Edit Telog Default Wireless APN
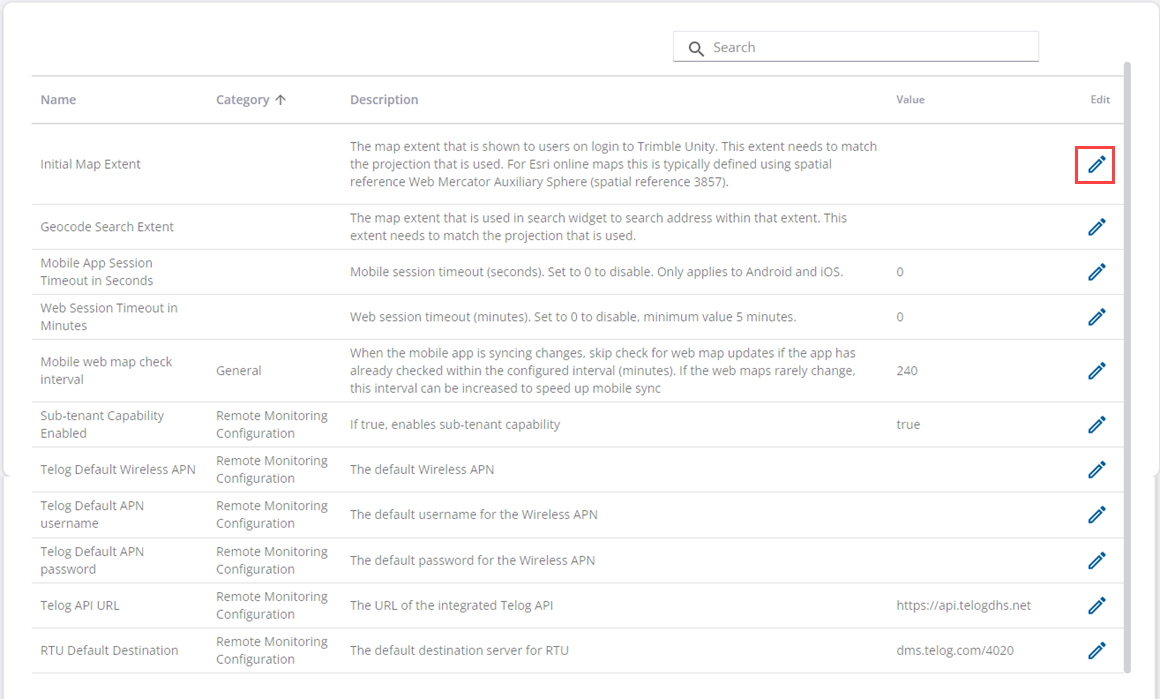This screenshot has height=699, width=1160. (1096, 469)
